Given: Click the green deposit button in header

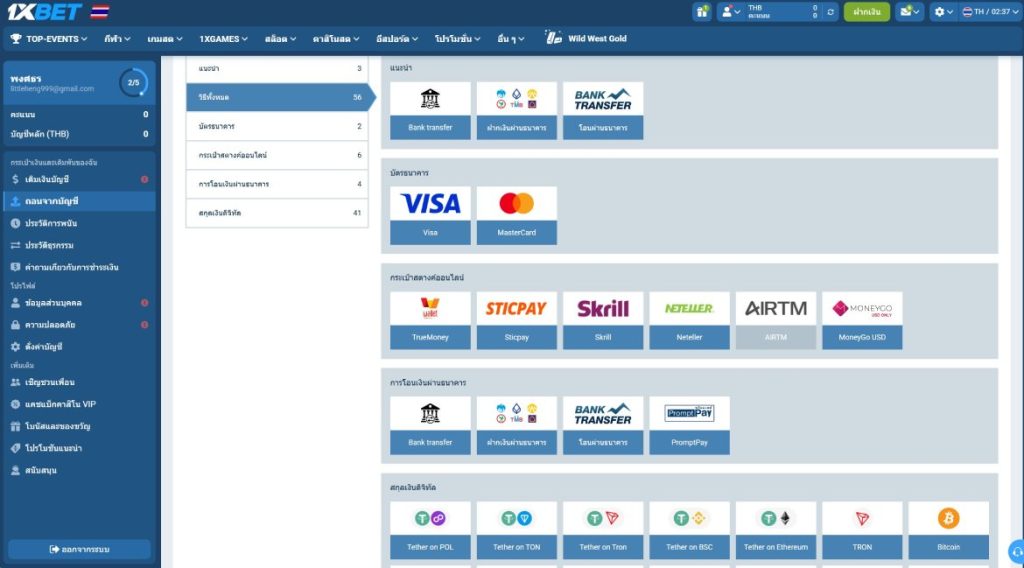Looking at the screenshot, I should [x=867, y=12].
